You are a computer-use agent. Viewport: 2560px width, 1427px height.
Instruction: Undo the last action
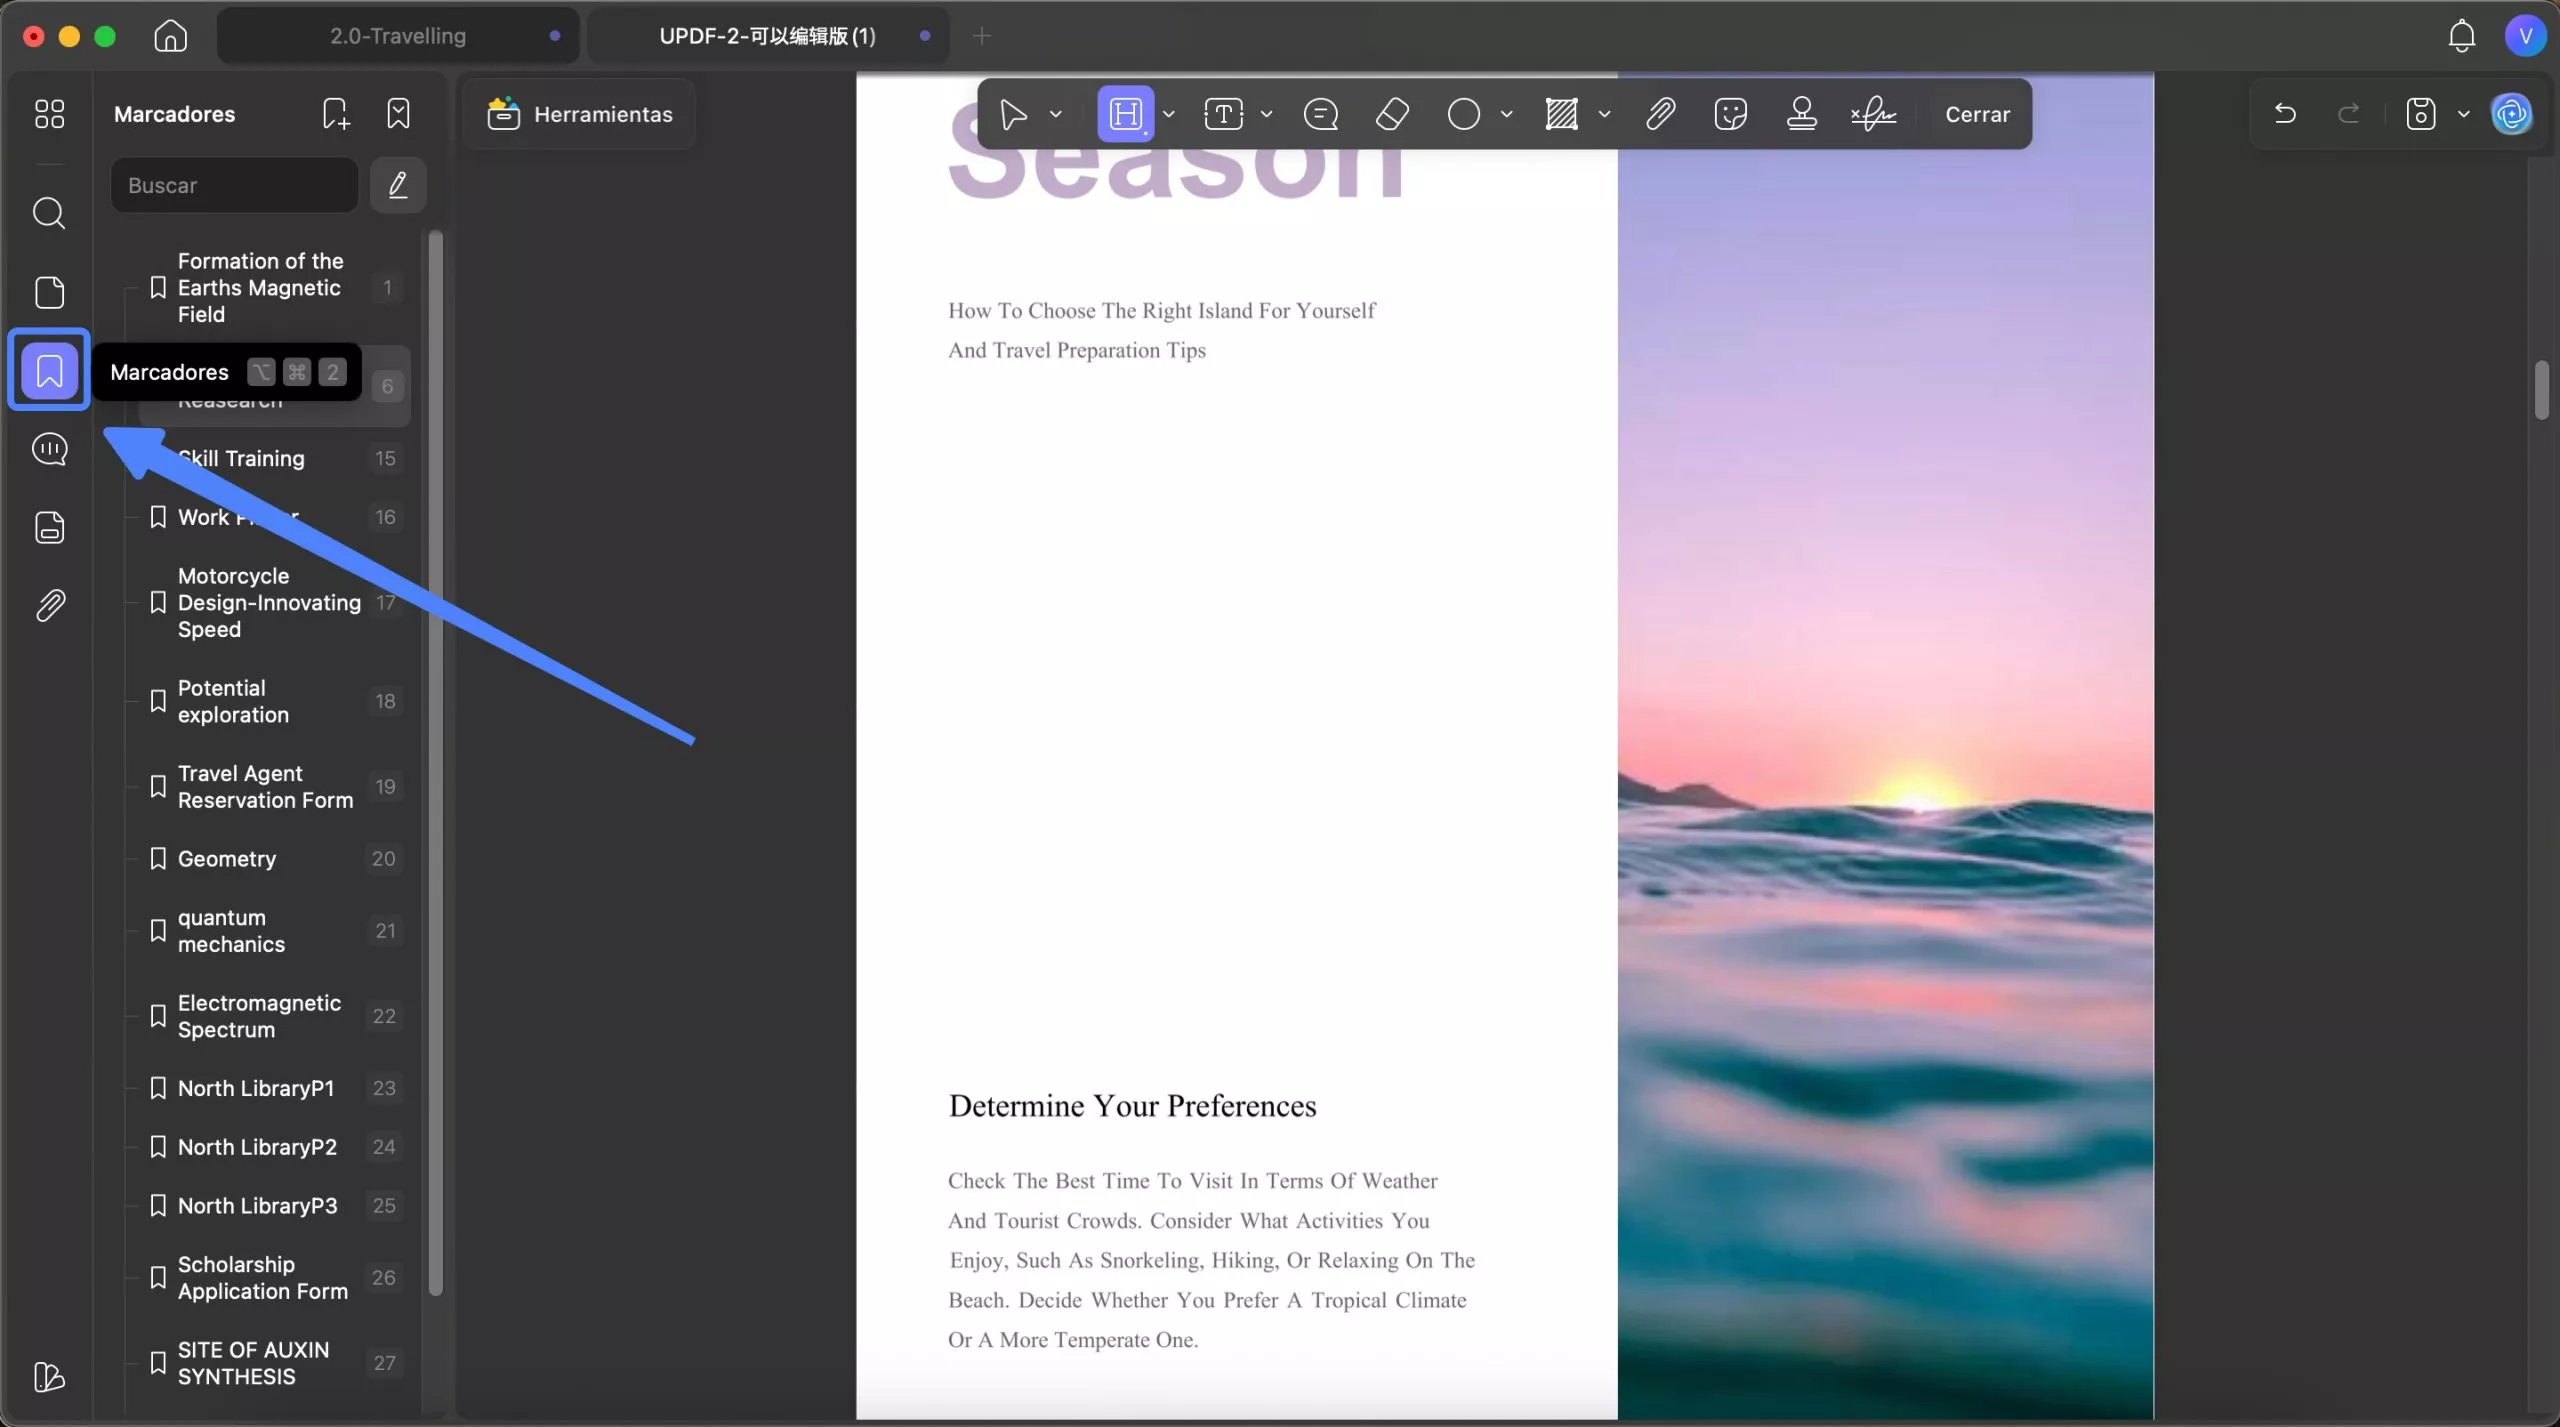click(x=2285, y=114)
